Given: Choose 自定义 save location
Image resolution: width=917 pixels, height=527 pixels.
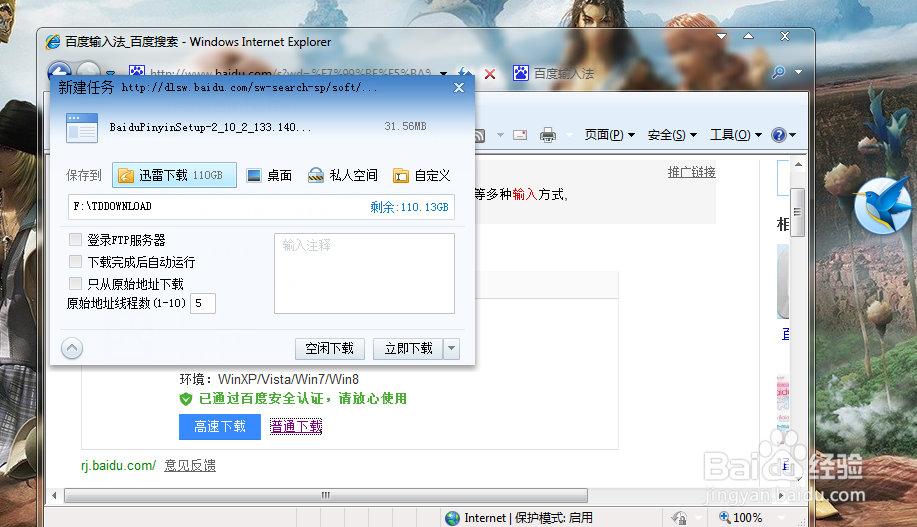Looking at the screenshot, I should point(422,175).
